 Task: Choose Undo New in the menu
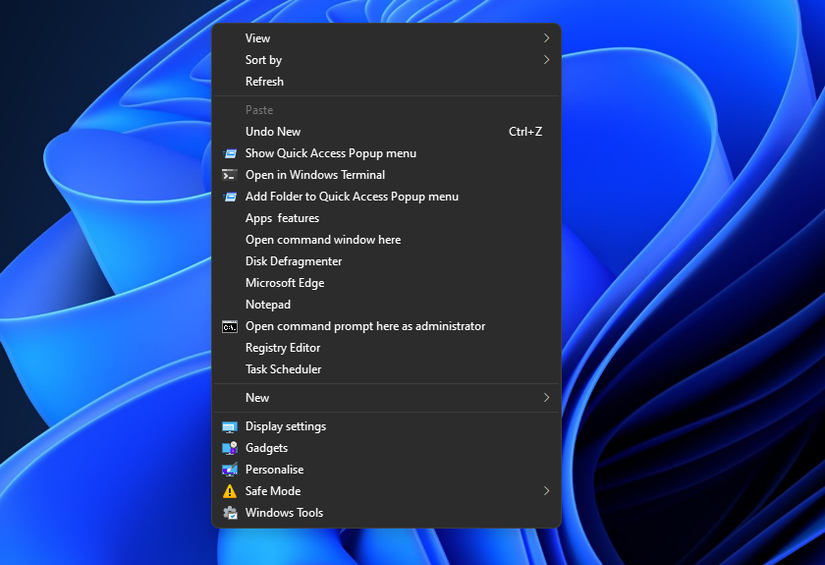[273, 132]
